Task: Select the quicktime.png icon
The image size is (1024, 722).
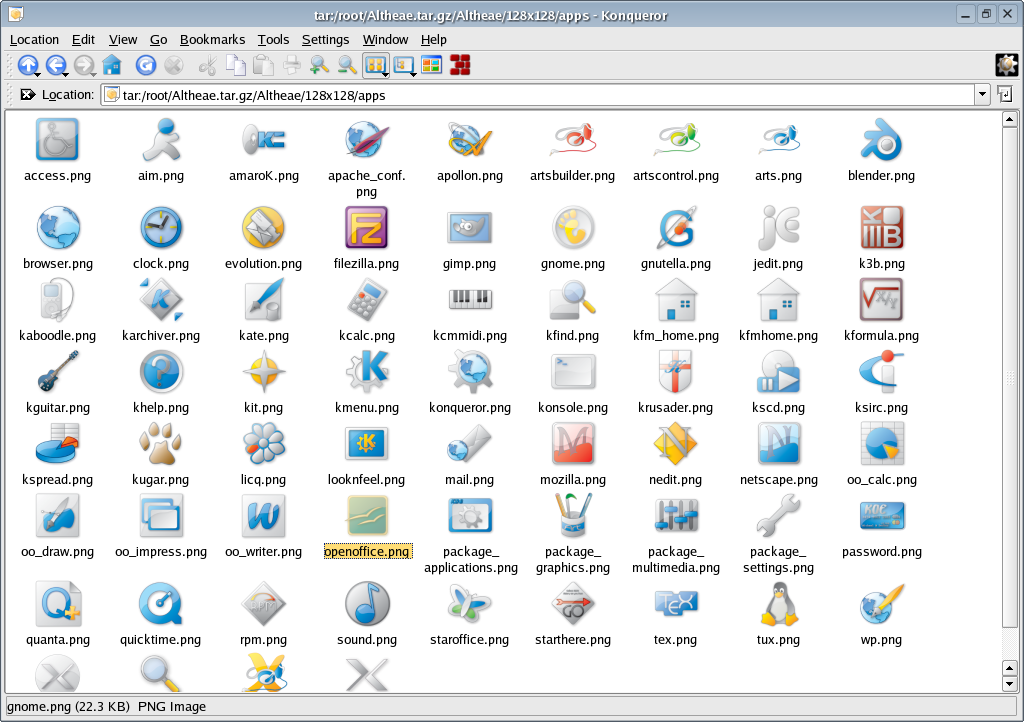Action: pos(161,604)
